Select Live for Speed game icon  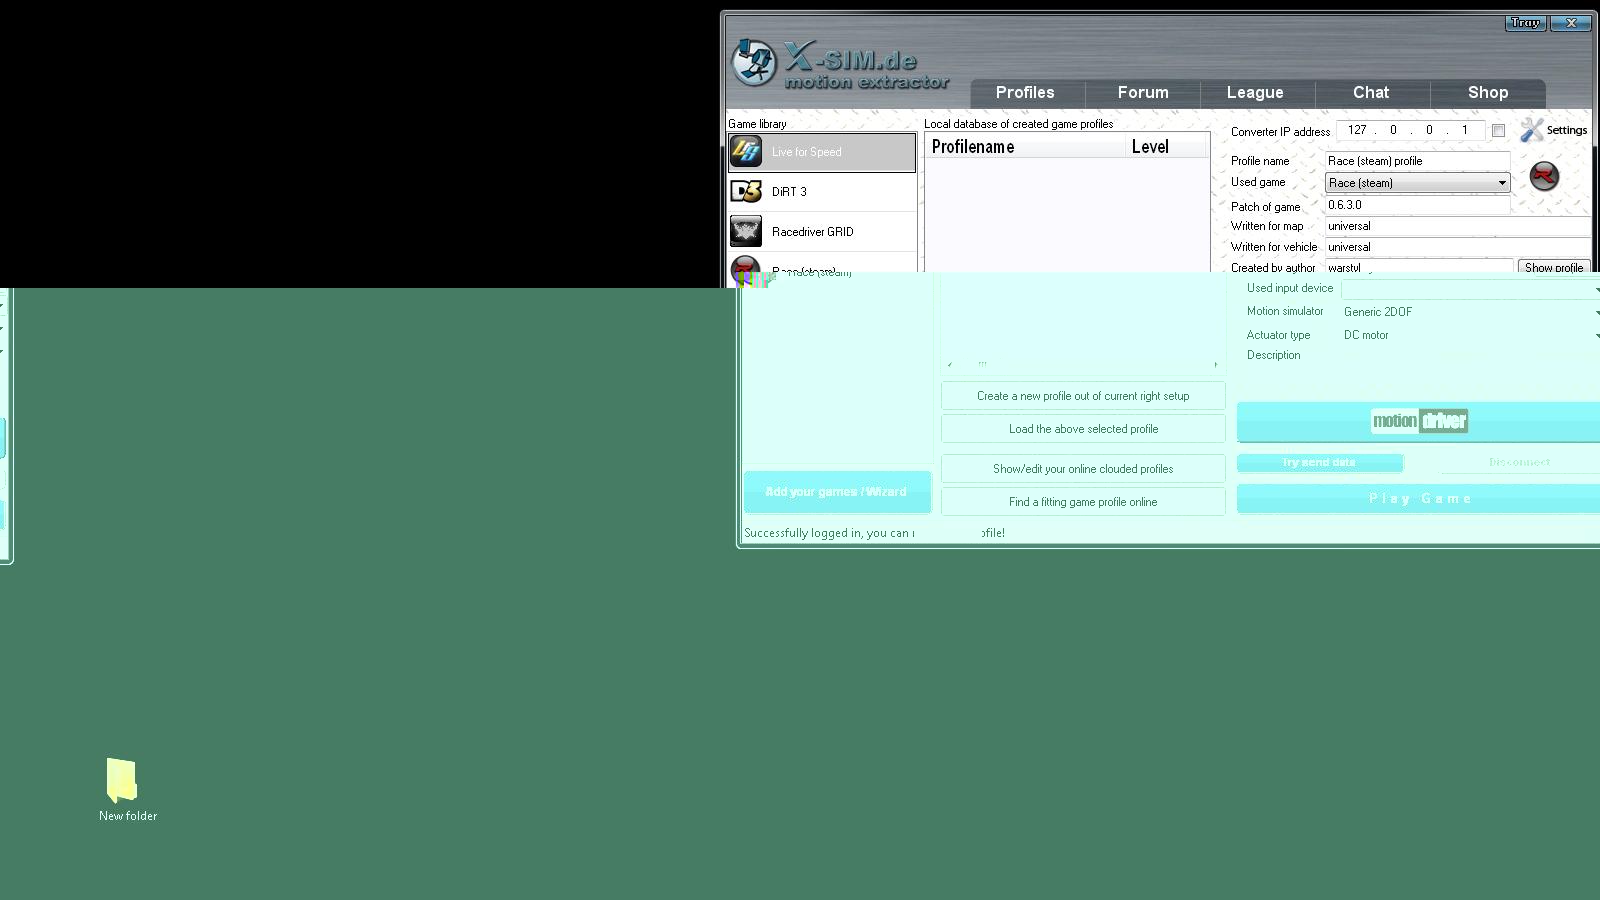[746, 152]
